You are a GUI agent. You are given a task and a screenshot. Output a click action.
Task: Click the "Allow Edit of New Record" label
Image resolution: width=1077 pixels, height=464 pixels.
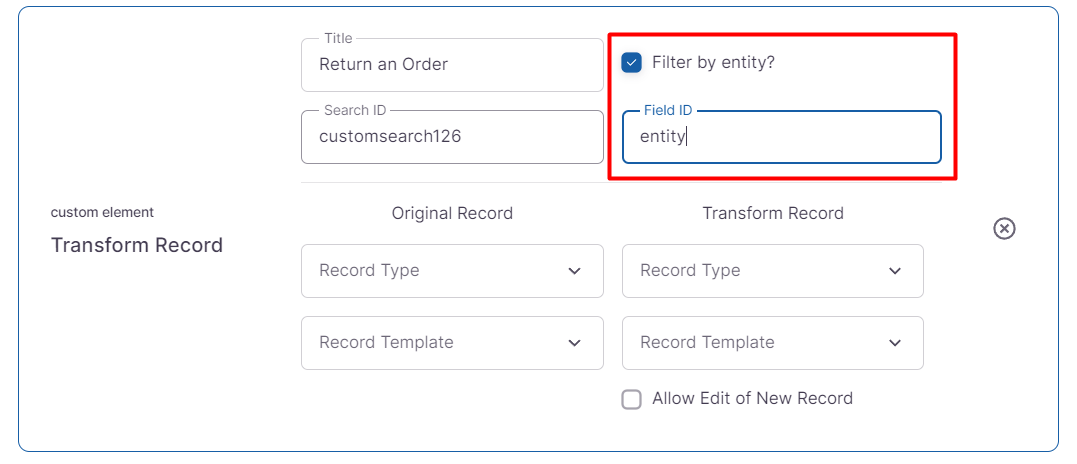[752, 399]
